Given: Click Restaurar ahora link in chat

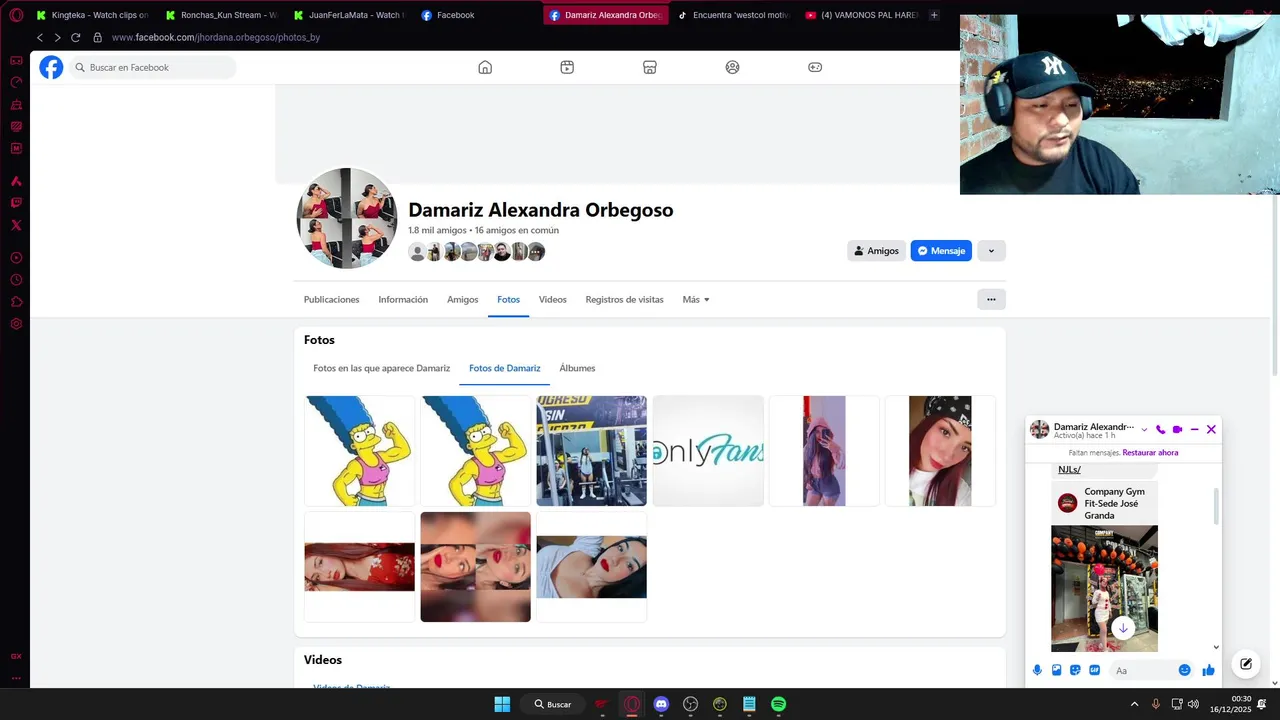Looking at the screenshot, I should (1150, 453).
